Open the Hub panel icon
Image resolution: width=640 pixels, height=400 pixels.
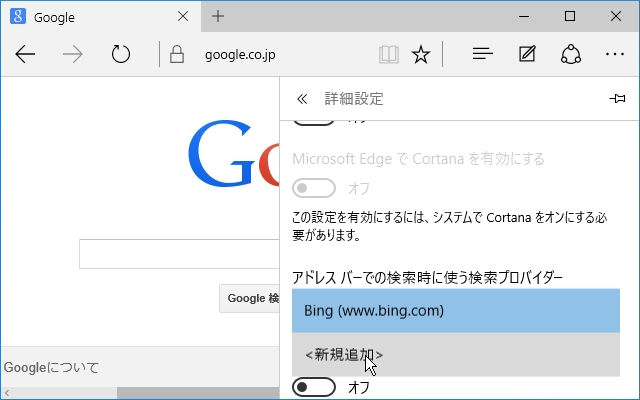pyautogui.click(x=482, y=54)
